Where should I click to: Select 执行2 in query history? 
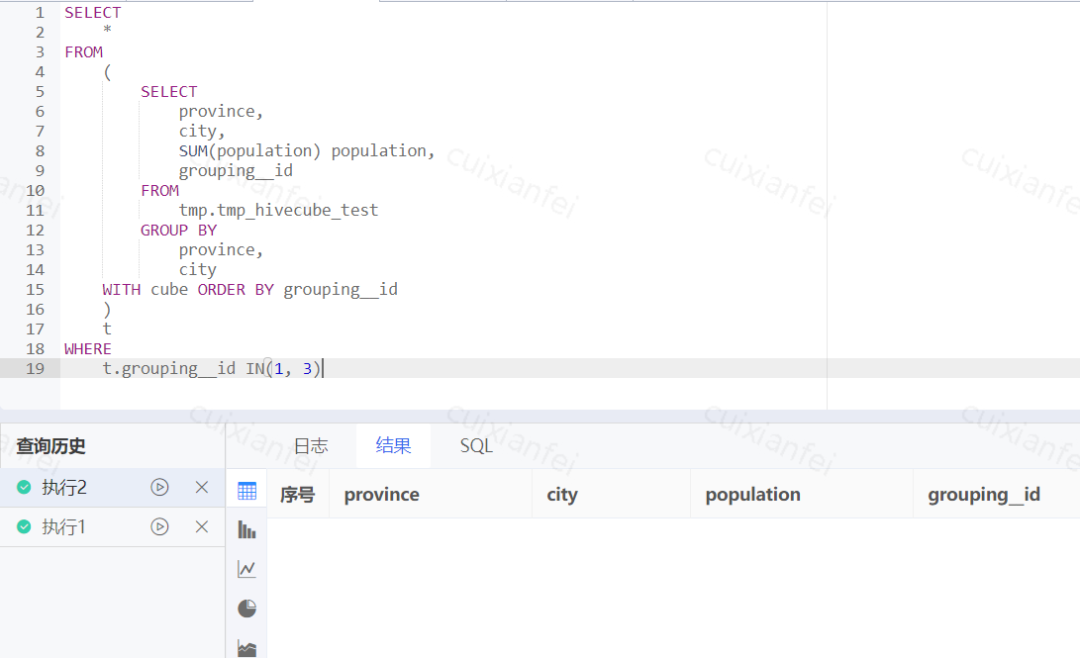tap(64, 487)
